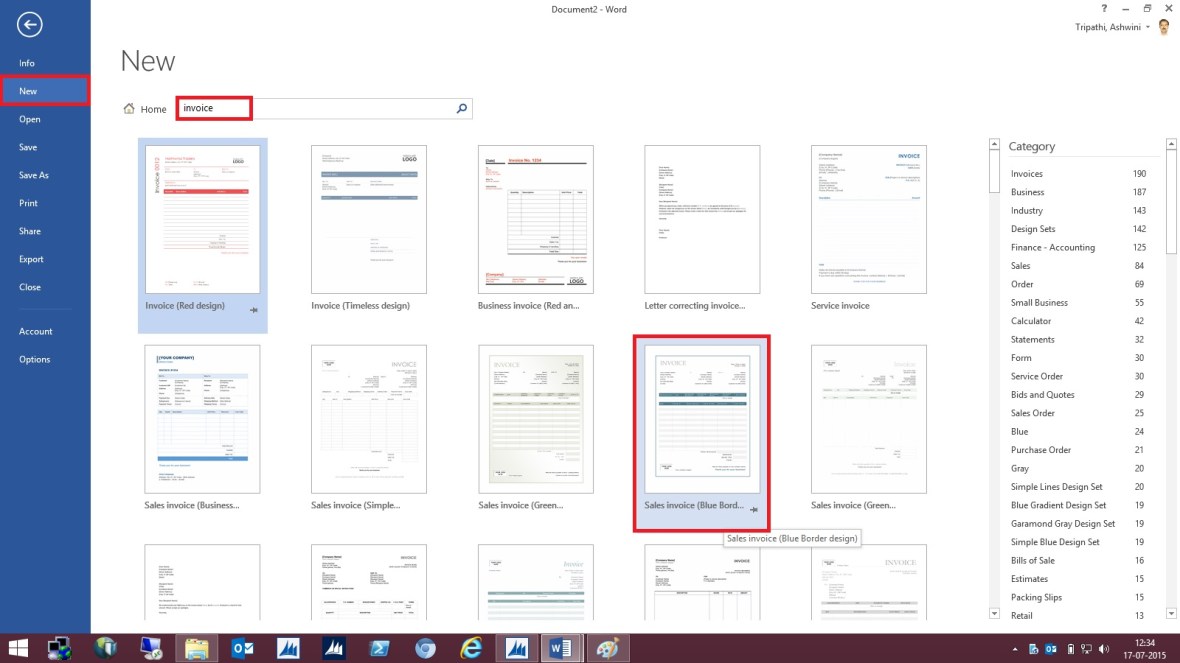Click the Home house icon above the search bar

(129, 108)
